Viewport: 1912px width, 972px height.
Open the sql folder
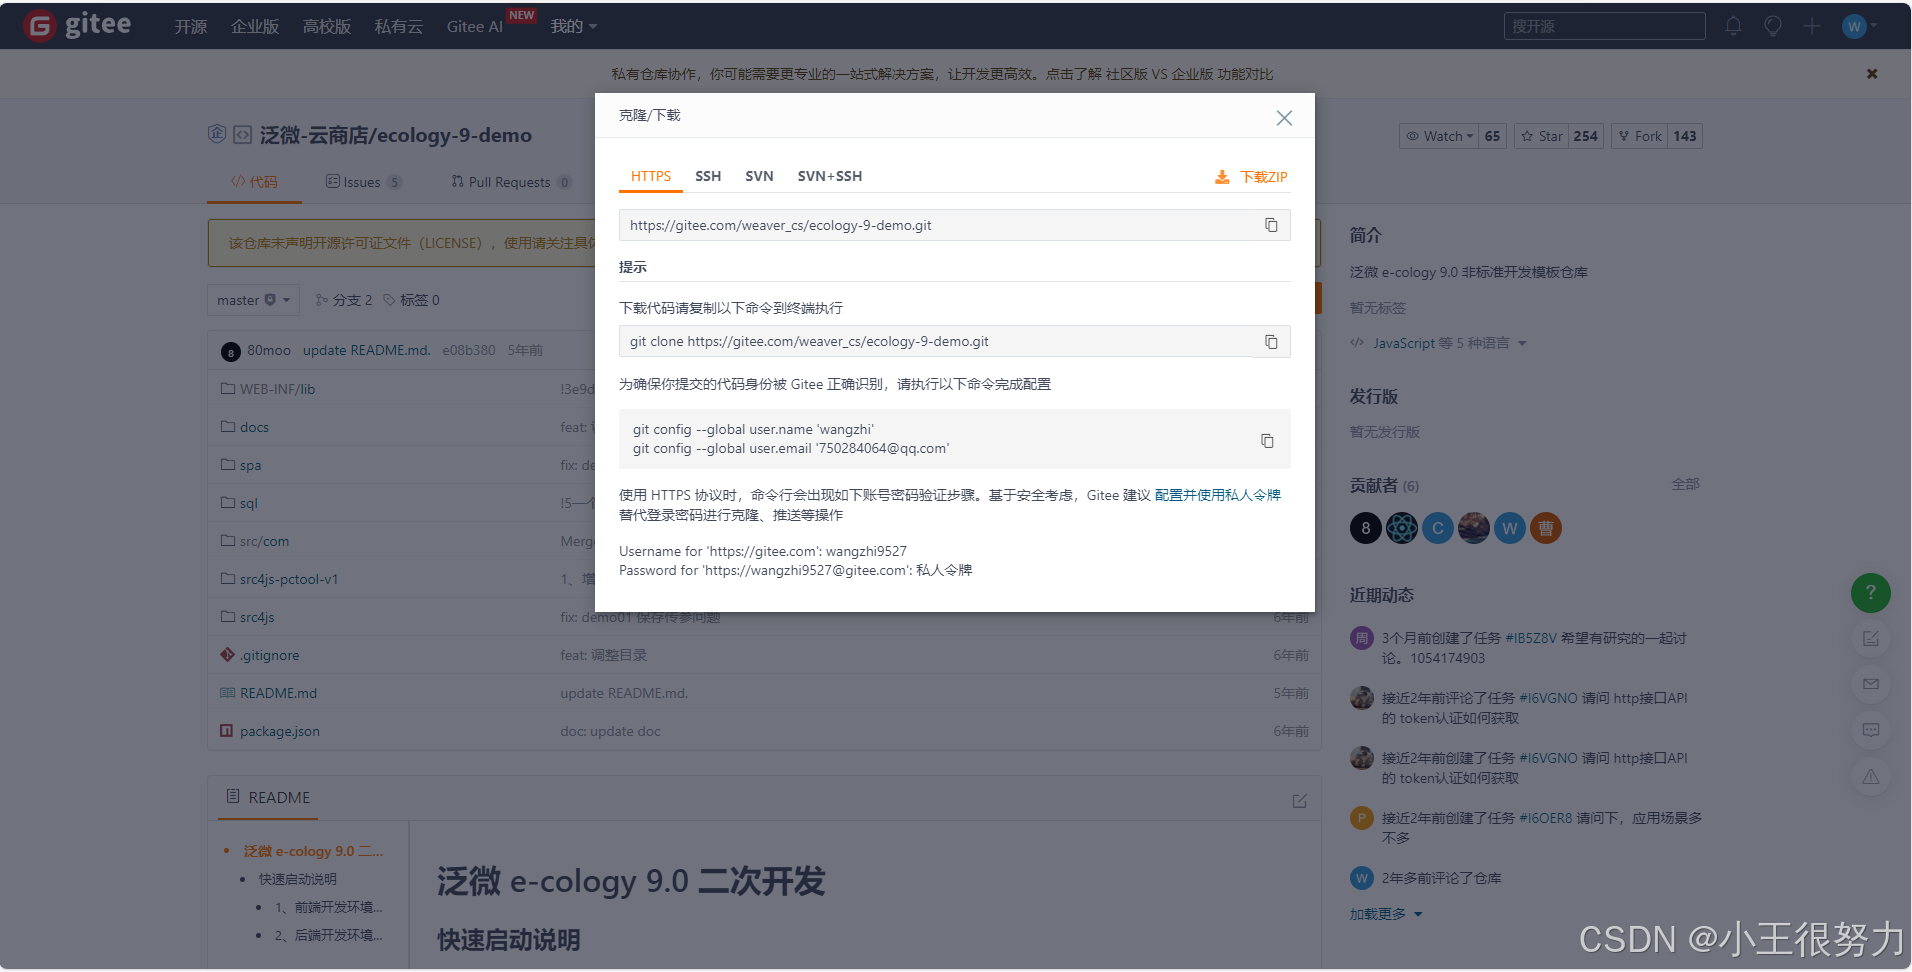[248, 503]
